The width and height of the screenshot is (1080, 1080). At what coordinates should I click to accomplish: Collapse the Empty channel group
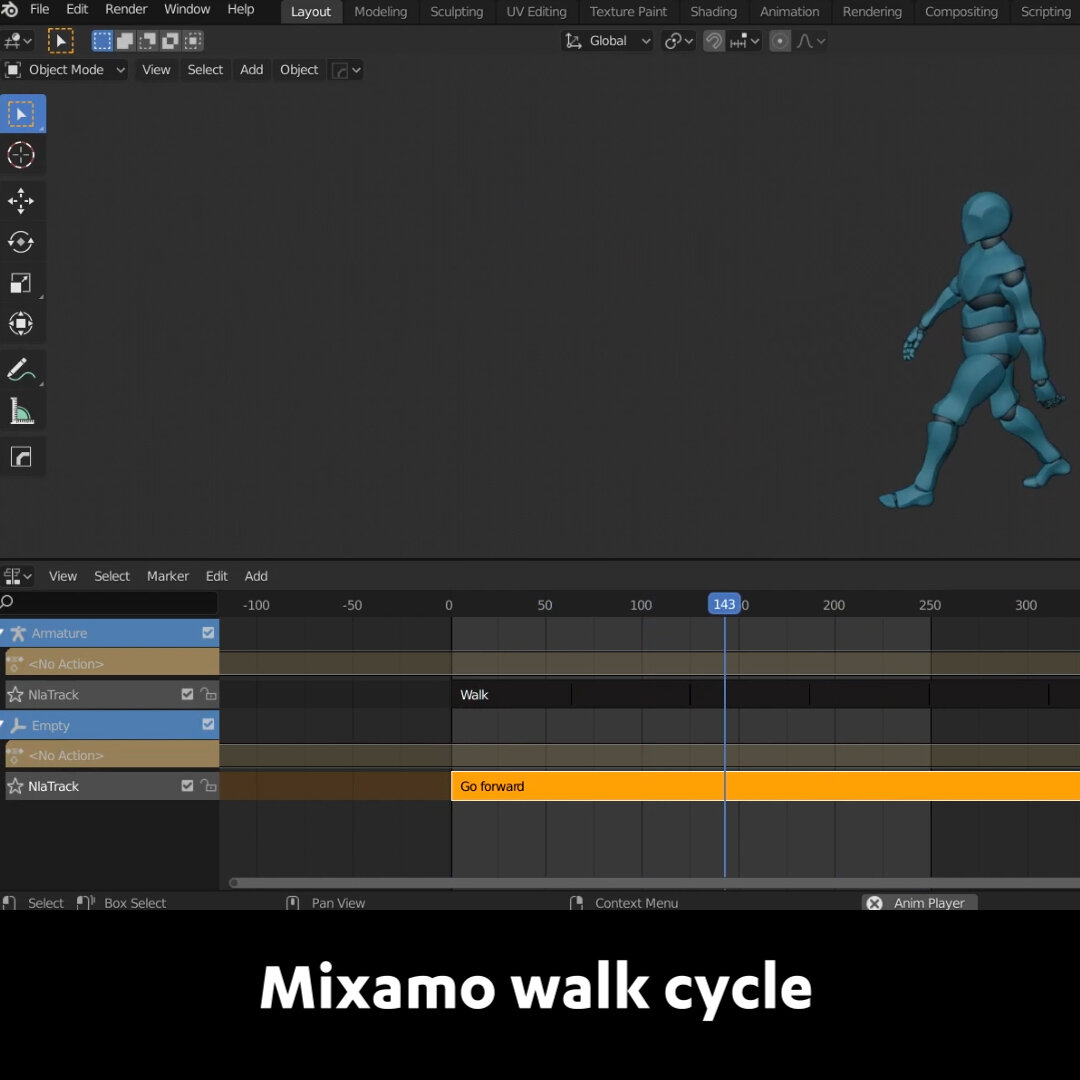click(3, 724)
